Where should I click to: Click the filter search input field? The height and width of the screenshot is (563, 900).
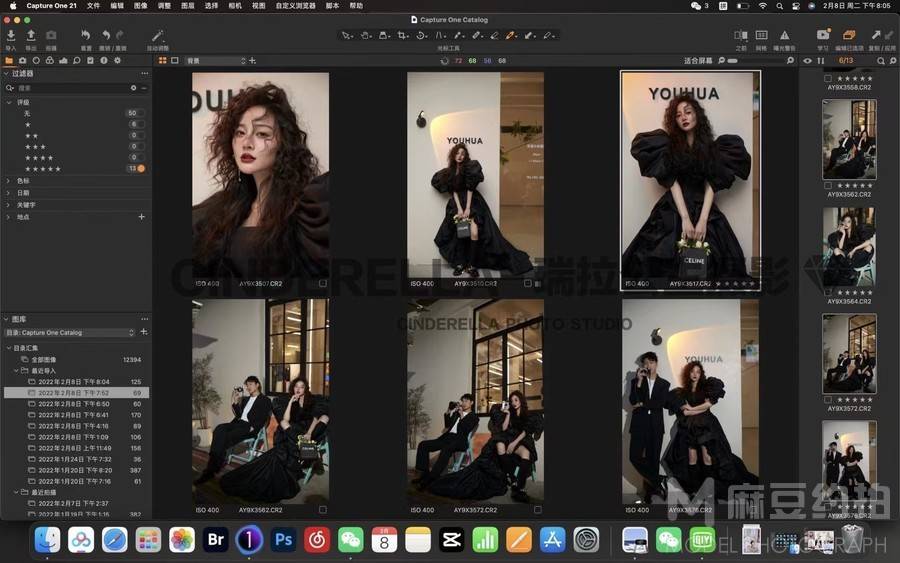[73, 88]
